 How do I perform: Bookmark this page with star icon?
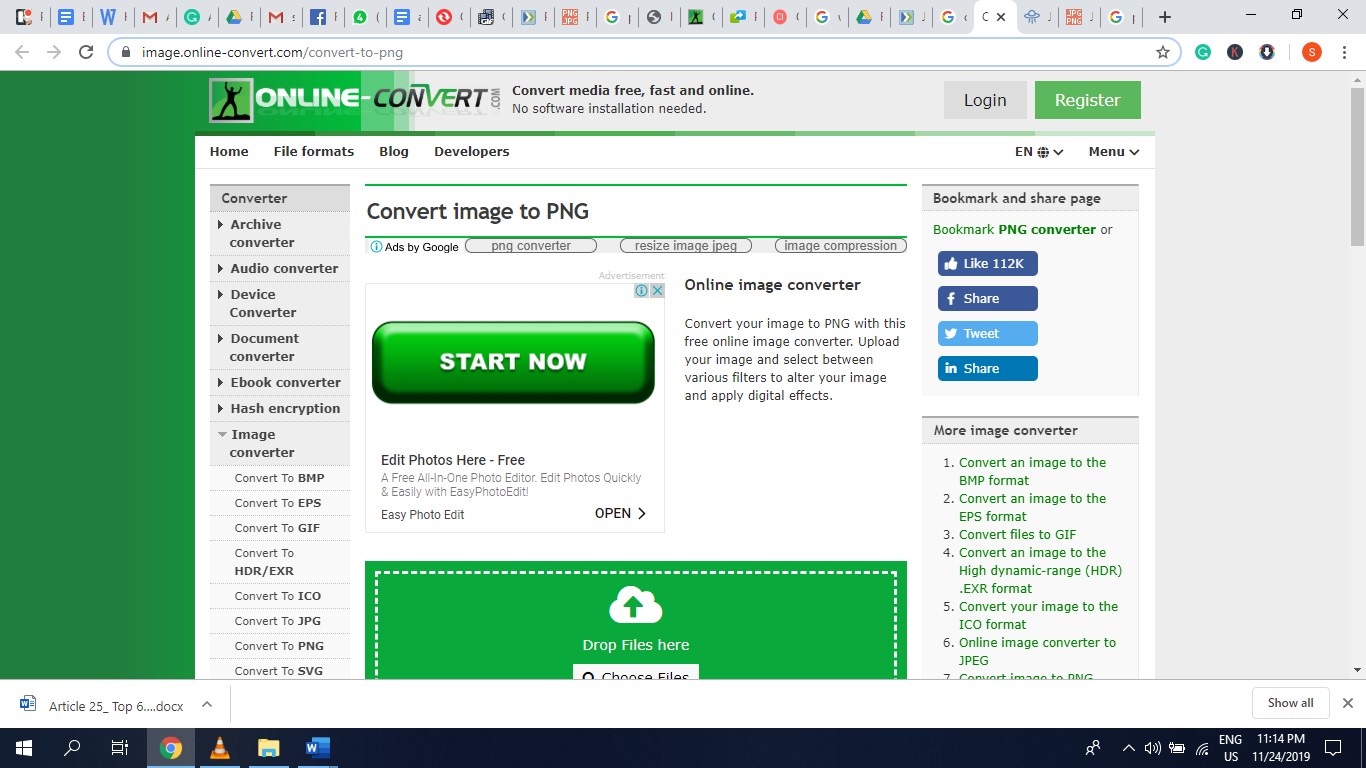tap(1162, 52)
